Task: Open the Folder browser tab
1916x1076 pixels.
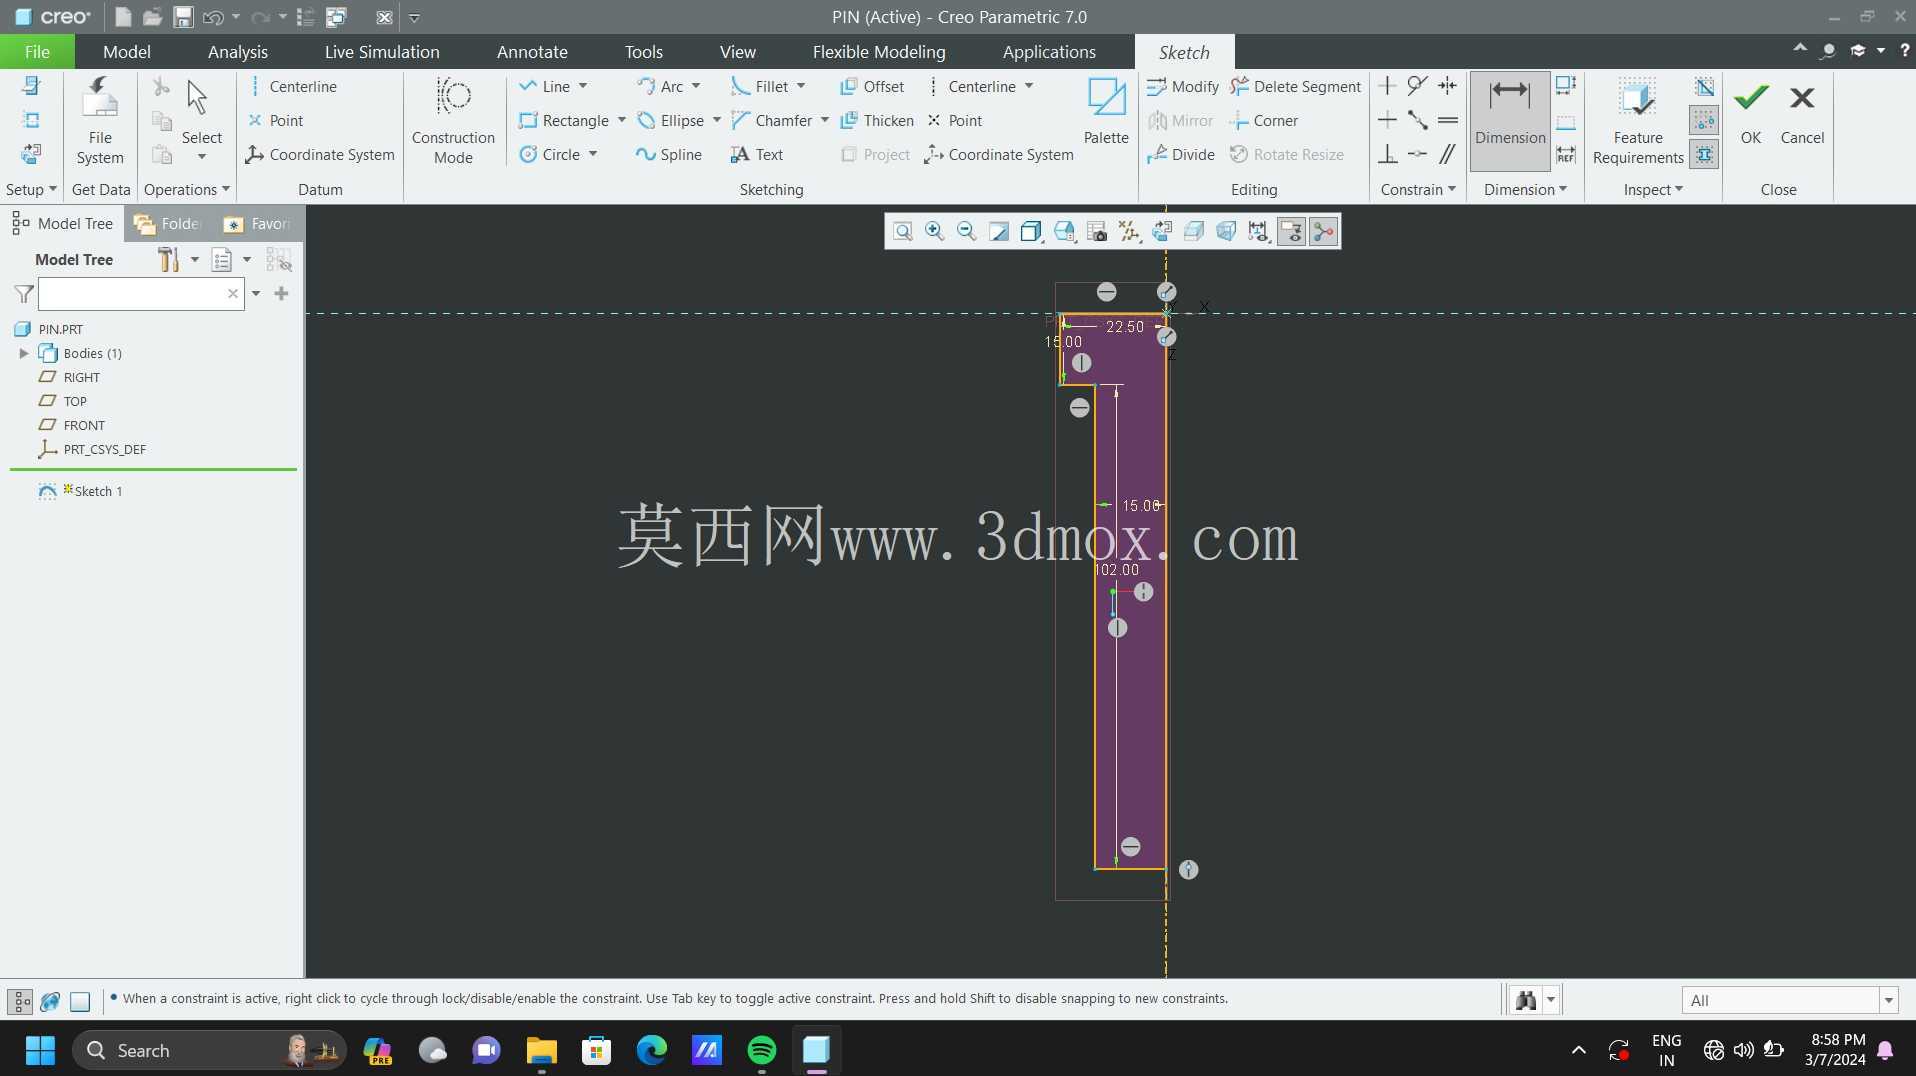Action: click(169, 224)
